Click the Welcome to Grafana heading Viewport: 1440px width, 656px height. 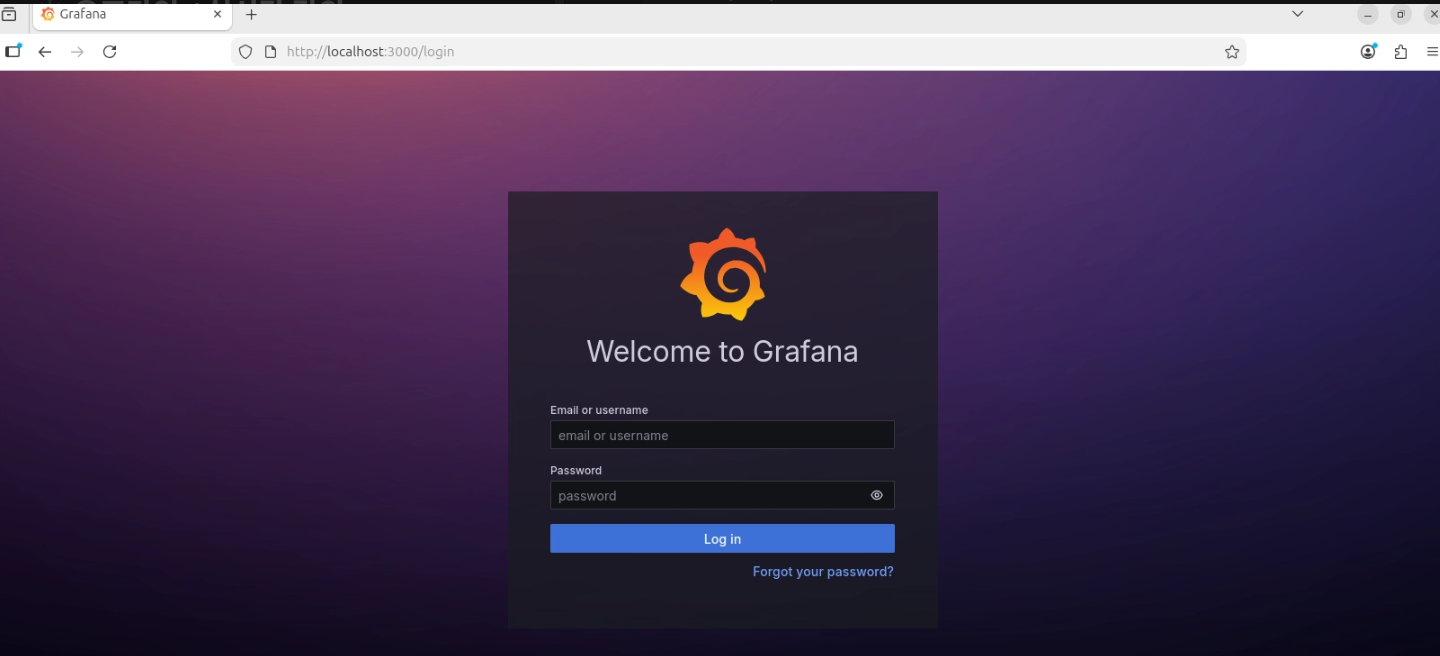point(722,351)
